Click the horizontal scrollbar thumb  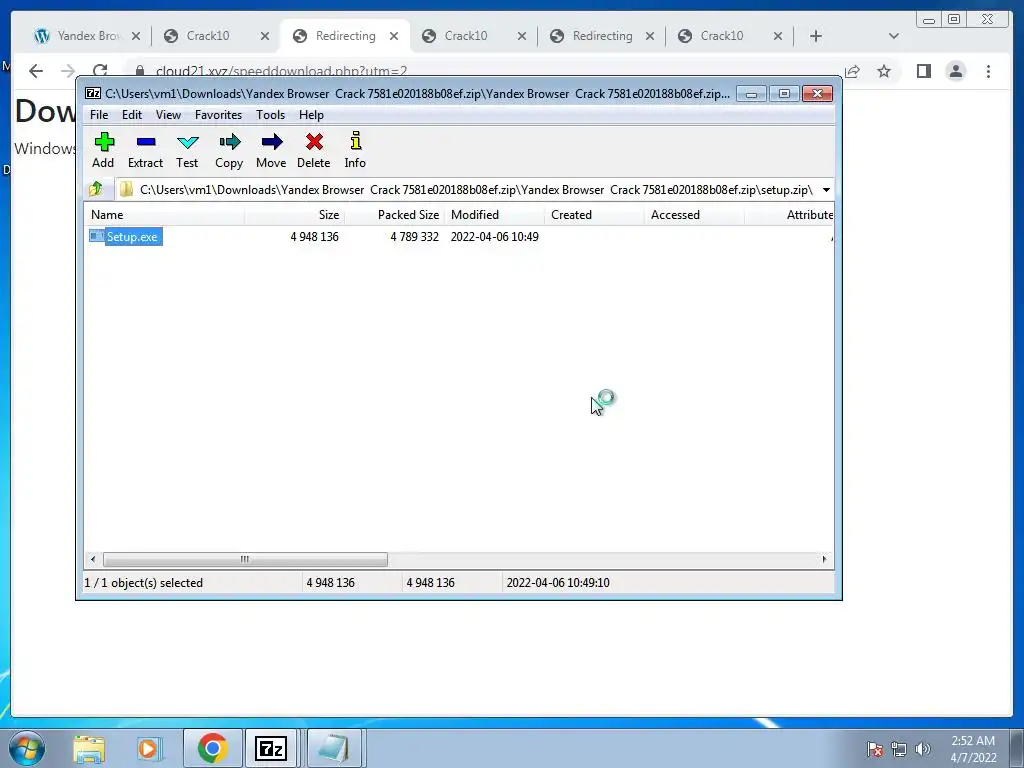[245, 559]
